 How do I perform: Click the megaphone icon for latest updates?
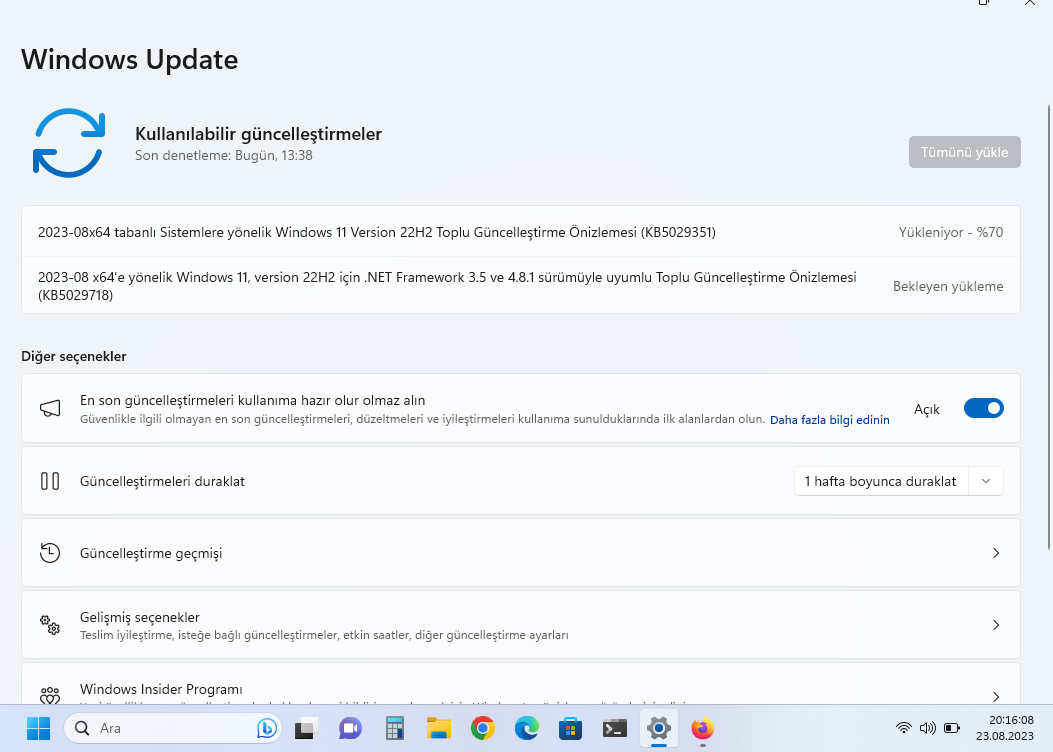click(x=50, y=408)
